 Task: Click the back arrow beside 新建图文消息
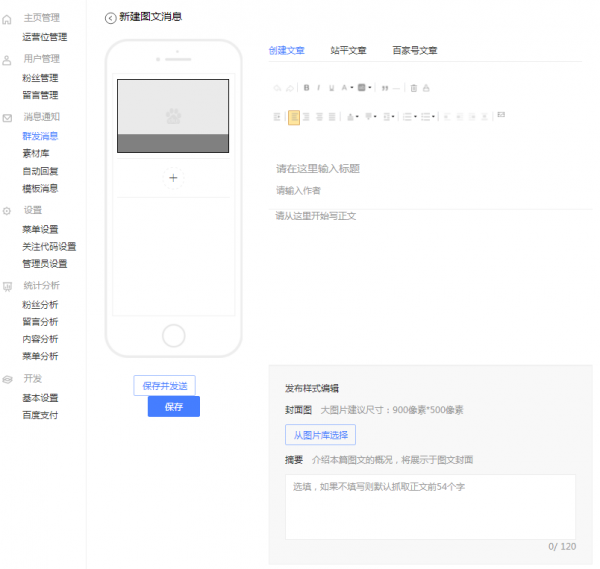pyautogui.click(x=110, y=18)
